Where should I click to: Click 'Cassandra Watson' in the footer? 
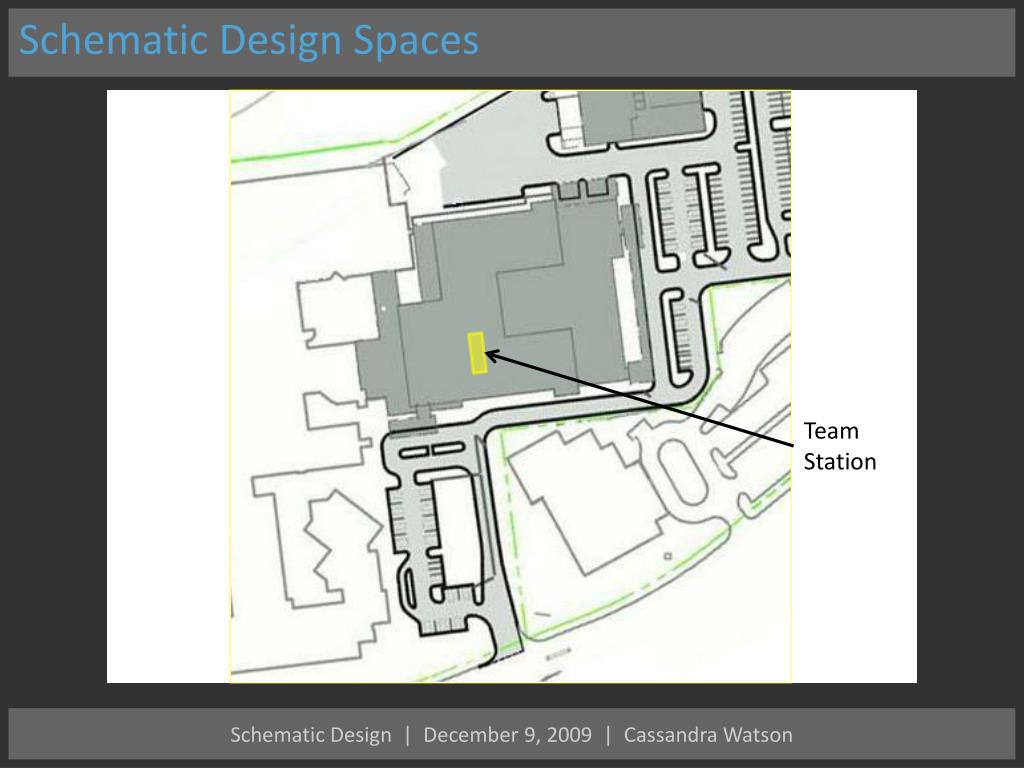708,735
